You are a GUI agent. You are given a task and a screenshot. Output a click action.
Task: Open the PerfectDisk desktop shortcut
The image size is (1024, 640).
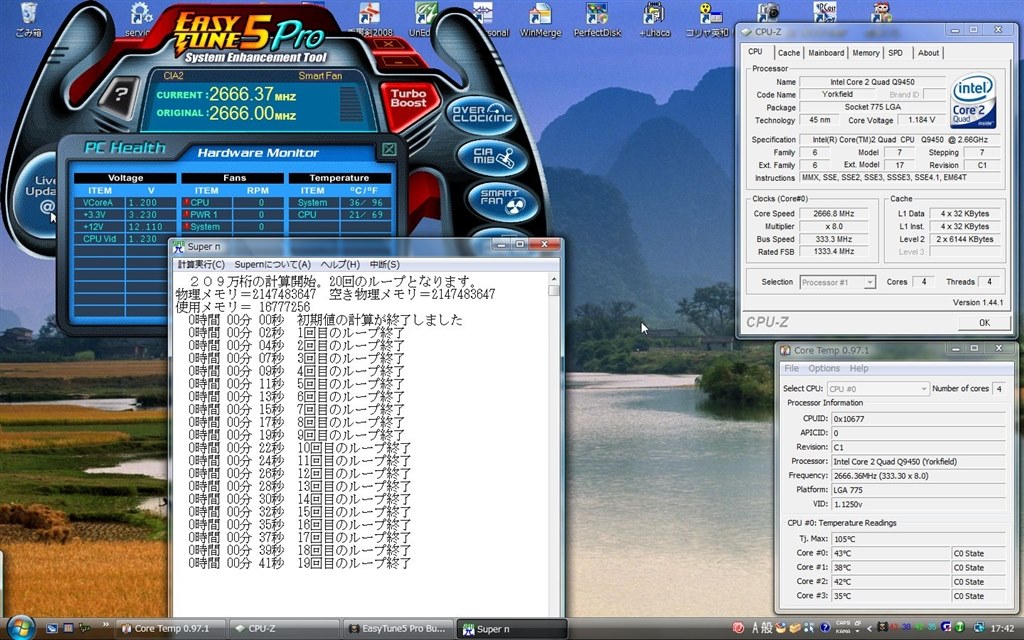(597, 20)
